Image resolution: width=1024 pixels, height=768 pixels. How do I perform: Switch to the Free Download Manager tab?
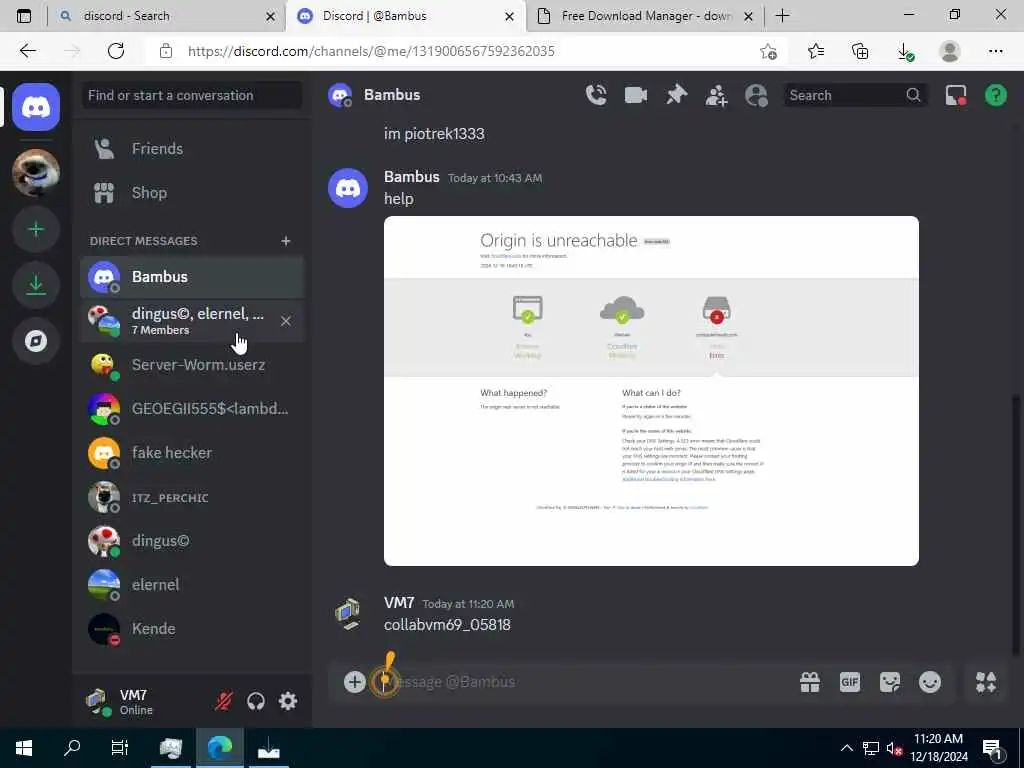(x=647, y=16)
